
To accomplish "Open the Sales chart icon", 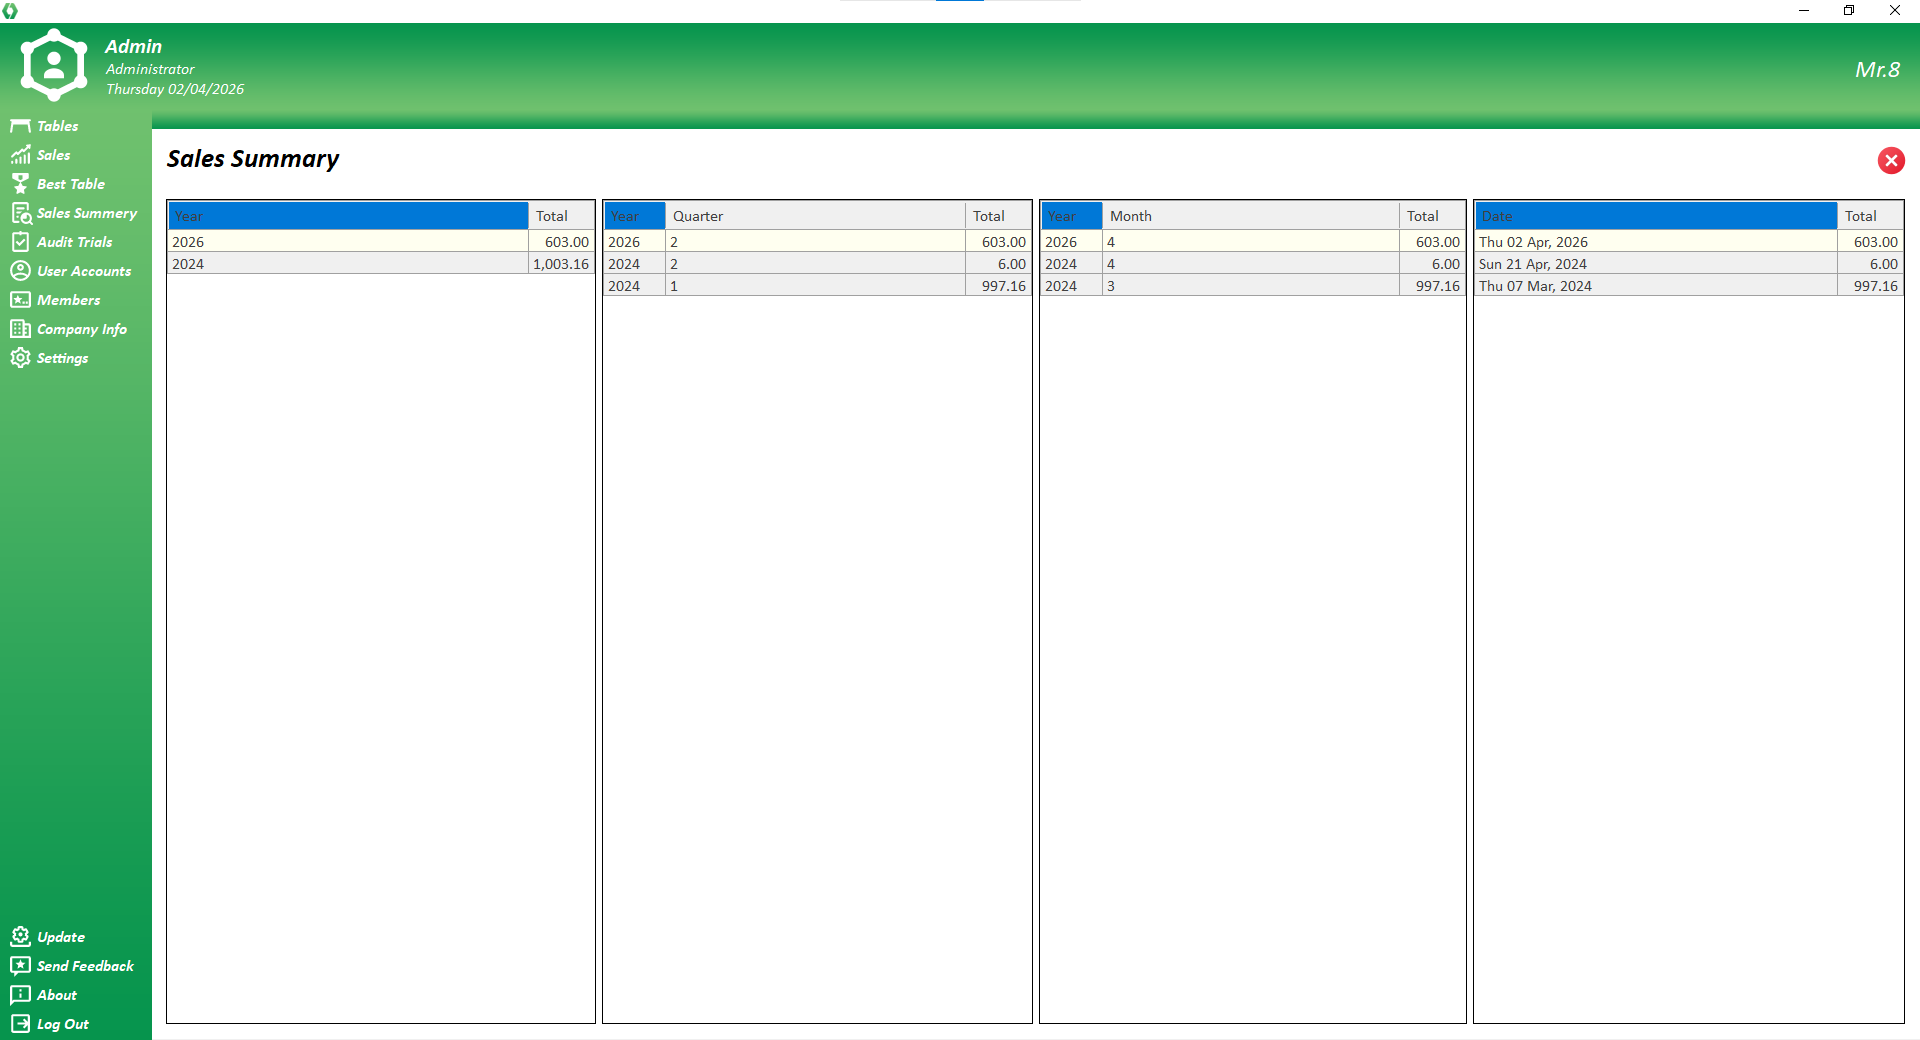I will click(20, 155).
